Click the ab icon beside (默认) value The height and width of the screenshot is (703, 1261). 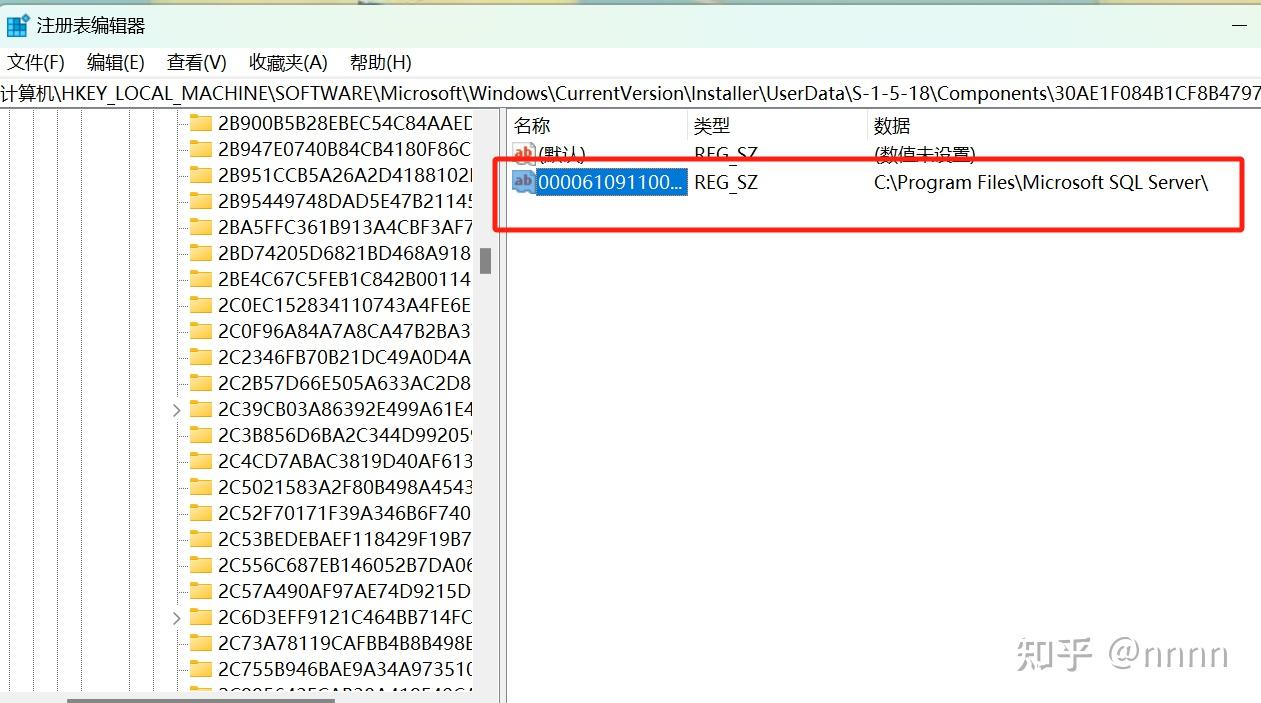[x=523, y=153]
